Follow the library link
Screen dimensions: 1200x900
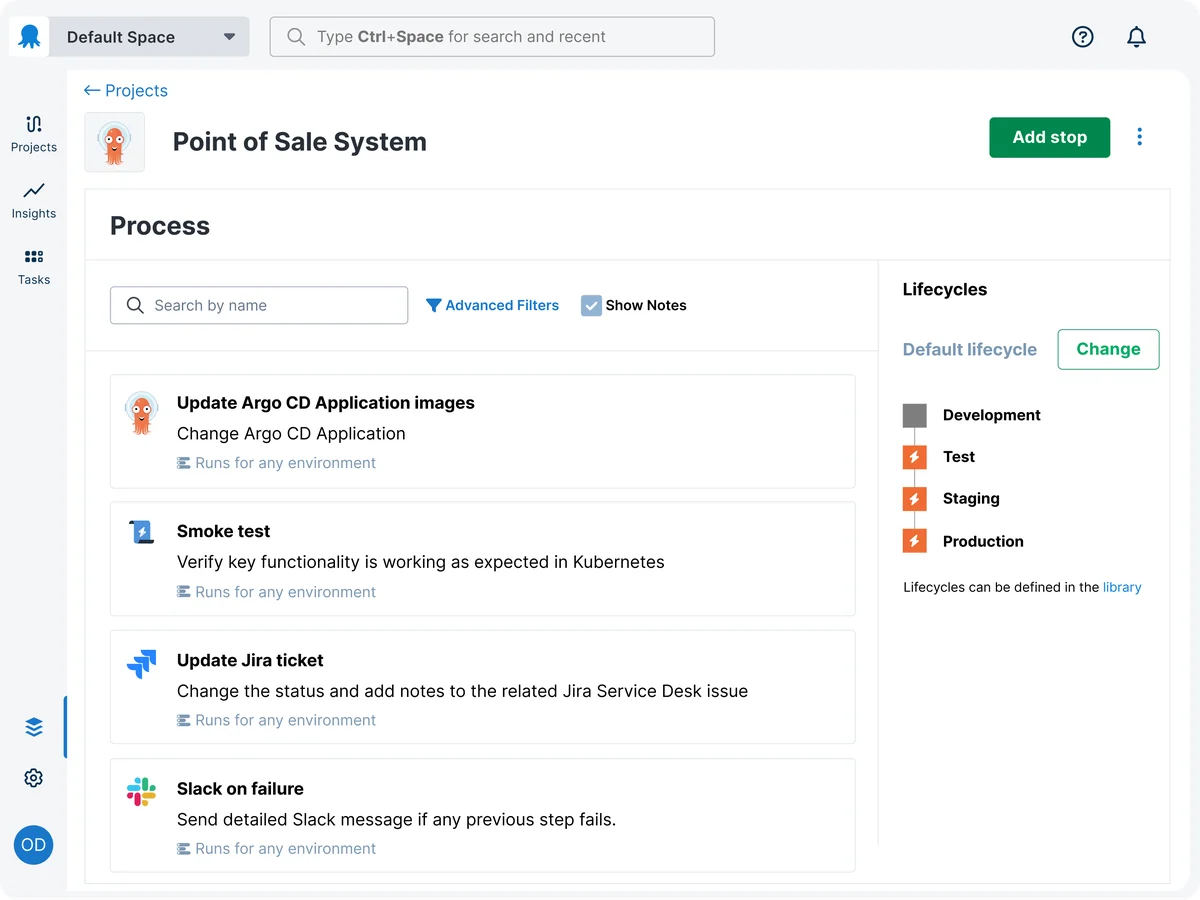[x=1122, y=587]
